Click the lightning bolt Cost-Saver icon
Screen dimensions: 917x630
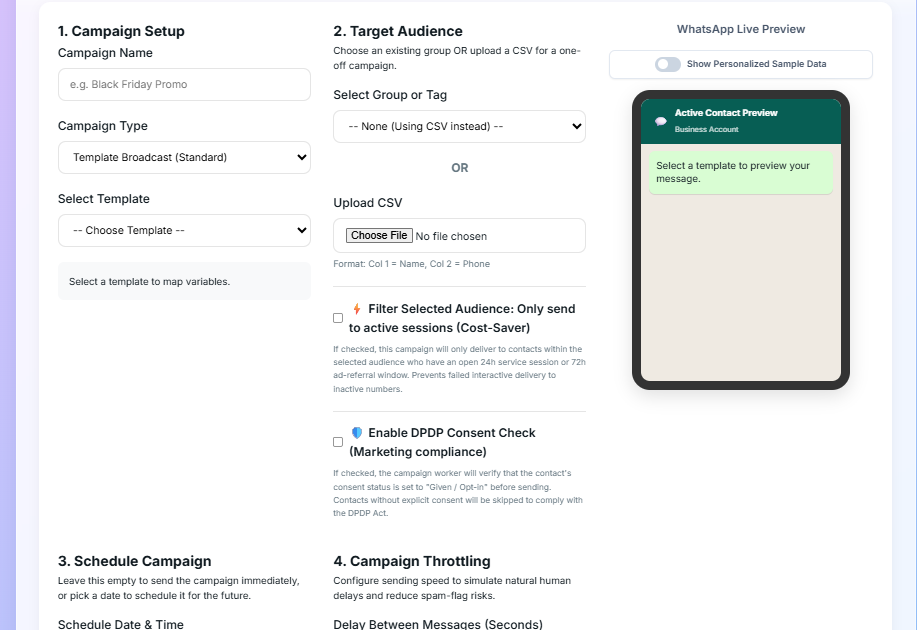click(x=357, y=309)
